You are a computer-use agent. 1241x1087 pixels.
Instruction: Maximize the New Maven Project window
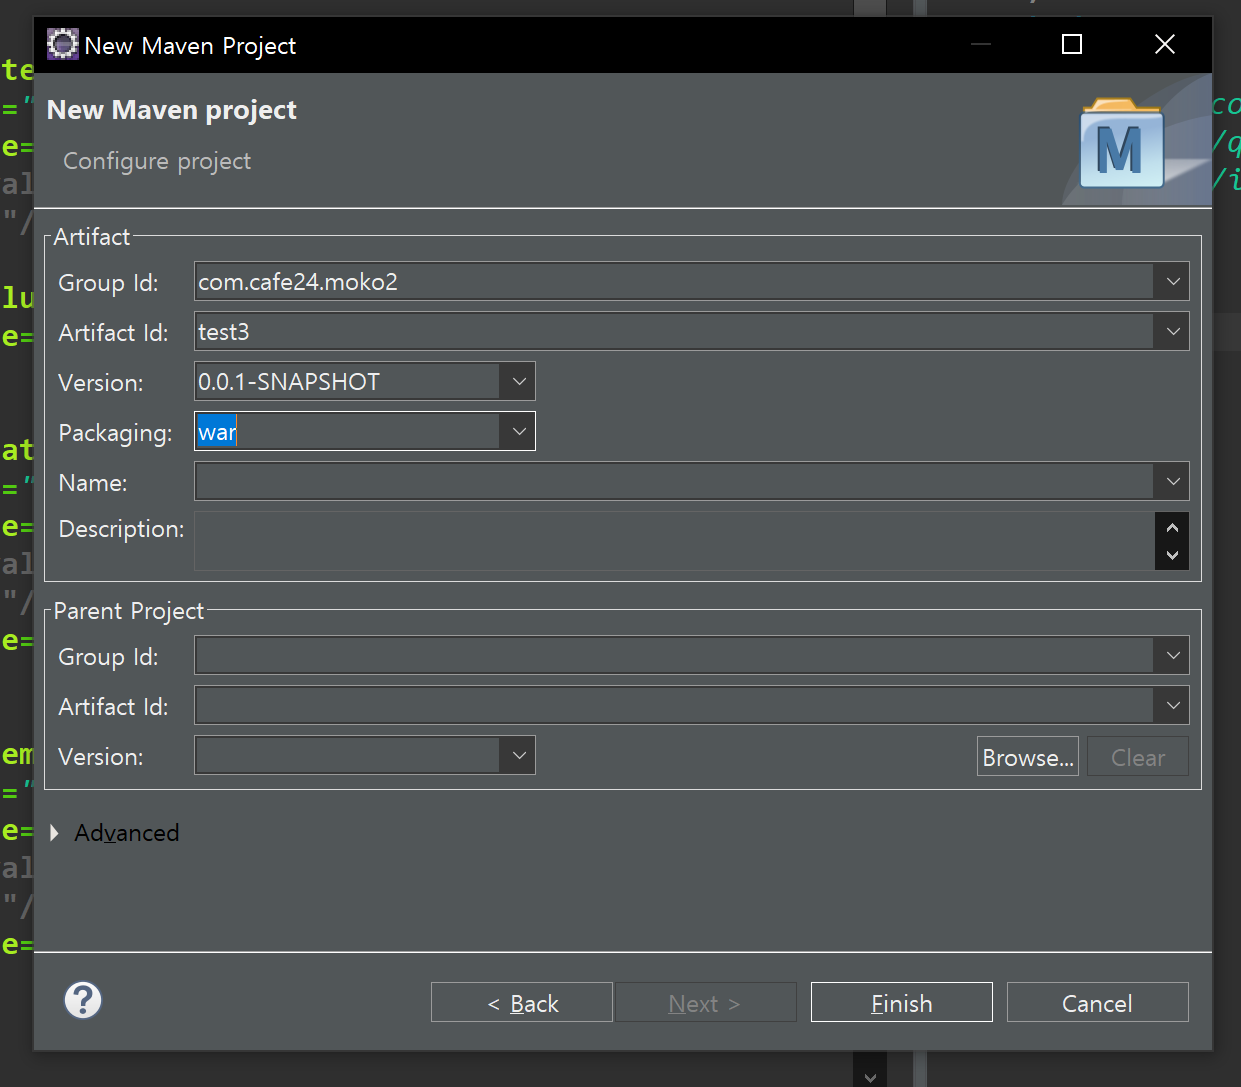1072,44
